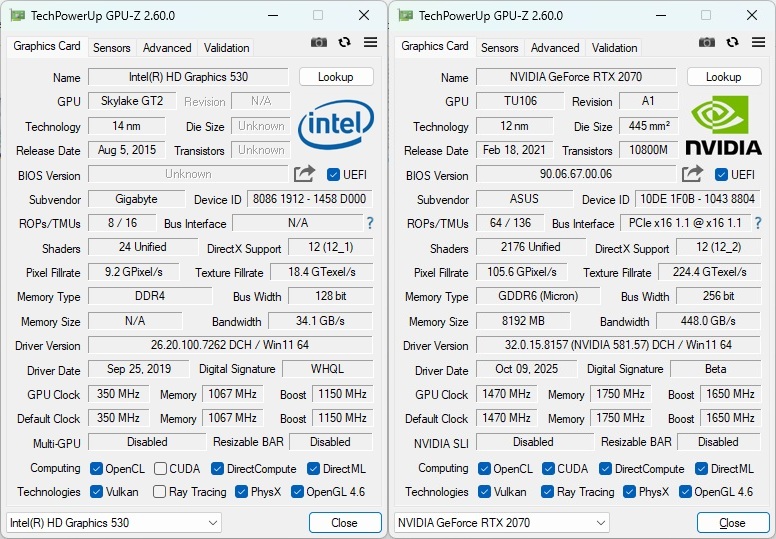Click the Pixel Fillrate value 9.2 GPixel/s

134,272
